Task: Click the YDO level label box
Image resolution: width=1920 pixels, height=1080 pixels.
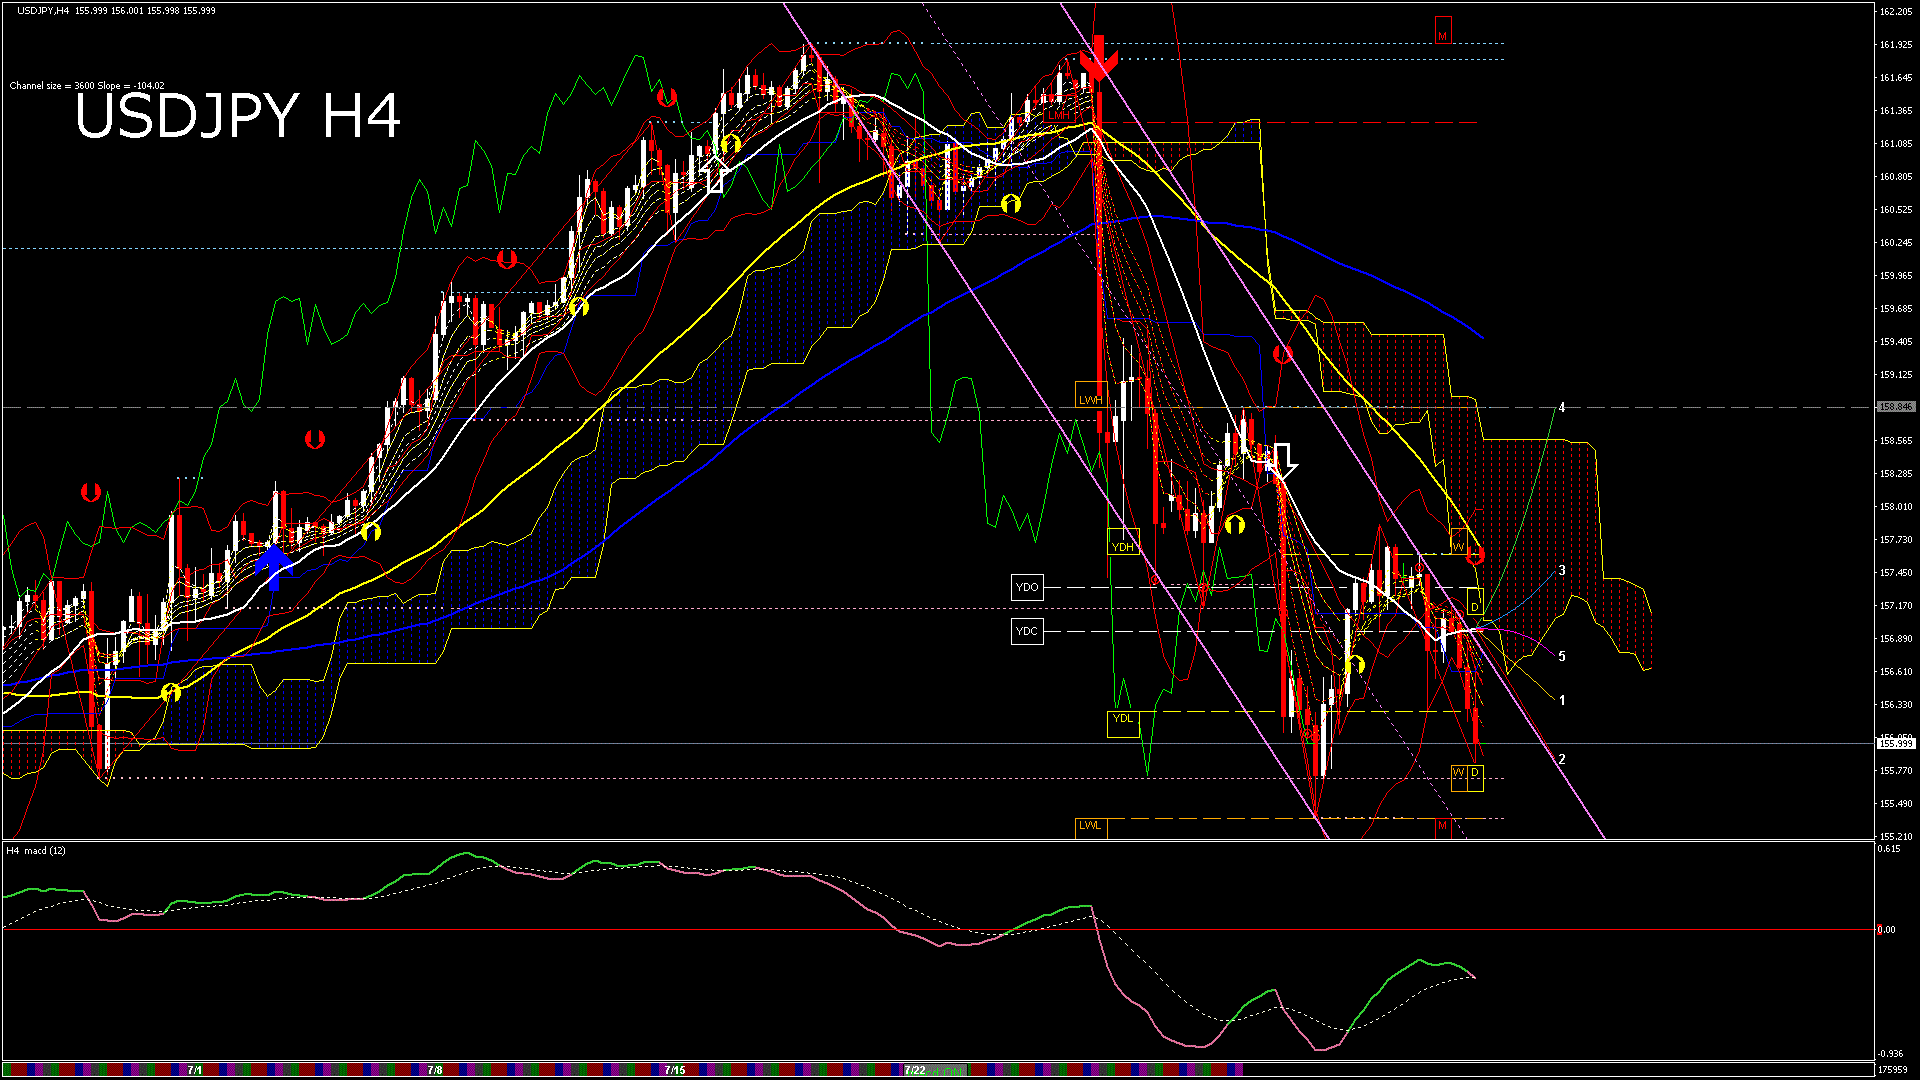Action: (1027, 587)
